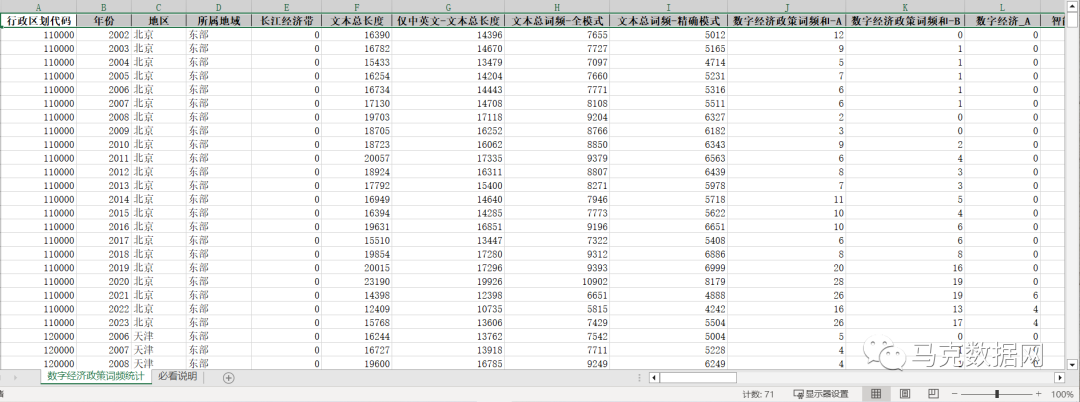
Task: Click the 100% zoom level
Action: 1063,394
